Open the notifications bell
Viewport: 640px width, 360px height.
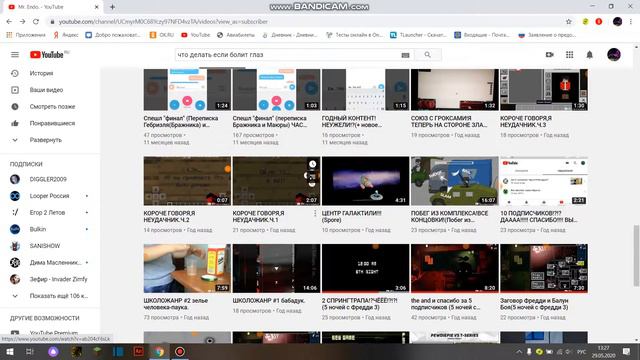(589, 55)
